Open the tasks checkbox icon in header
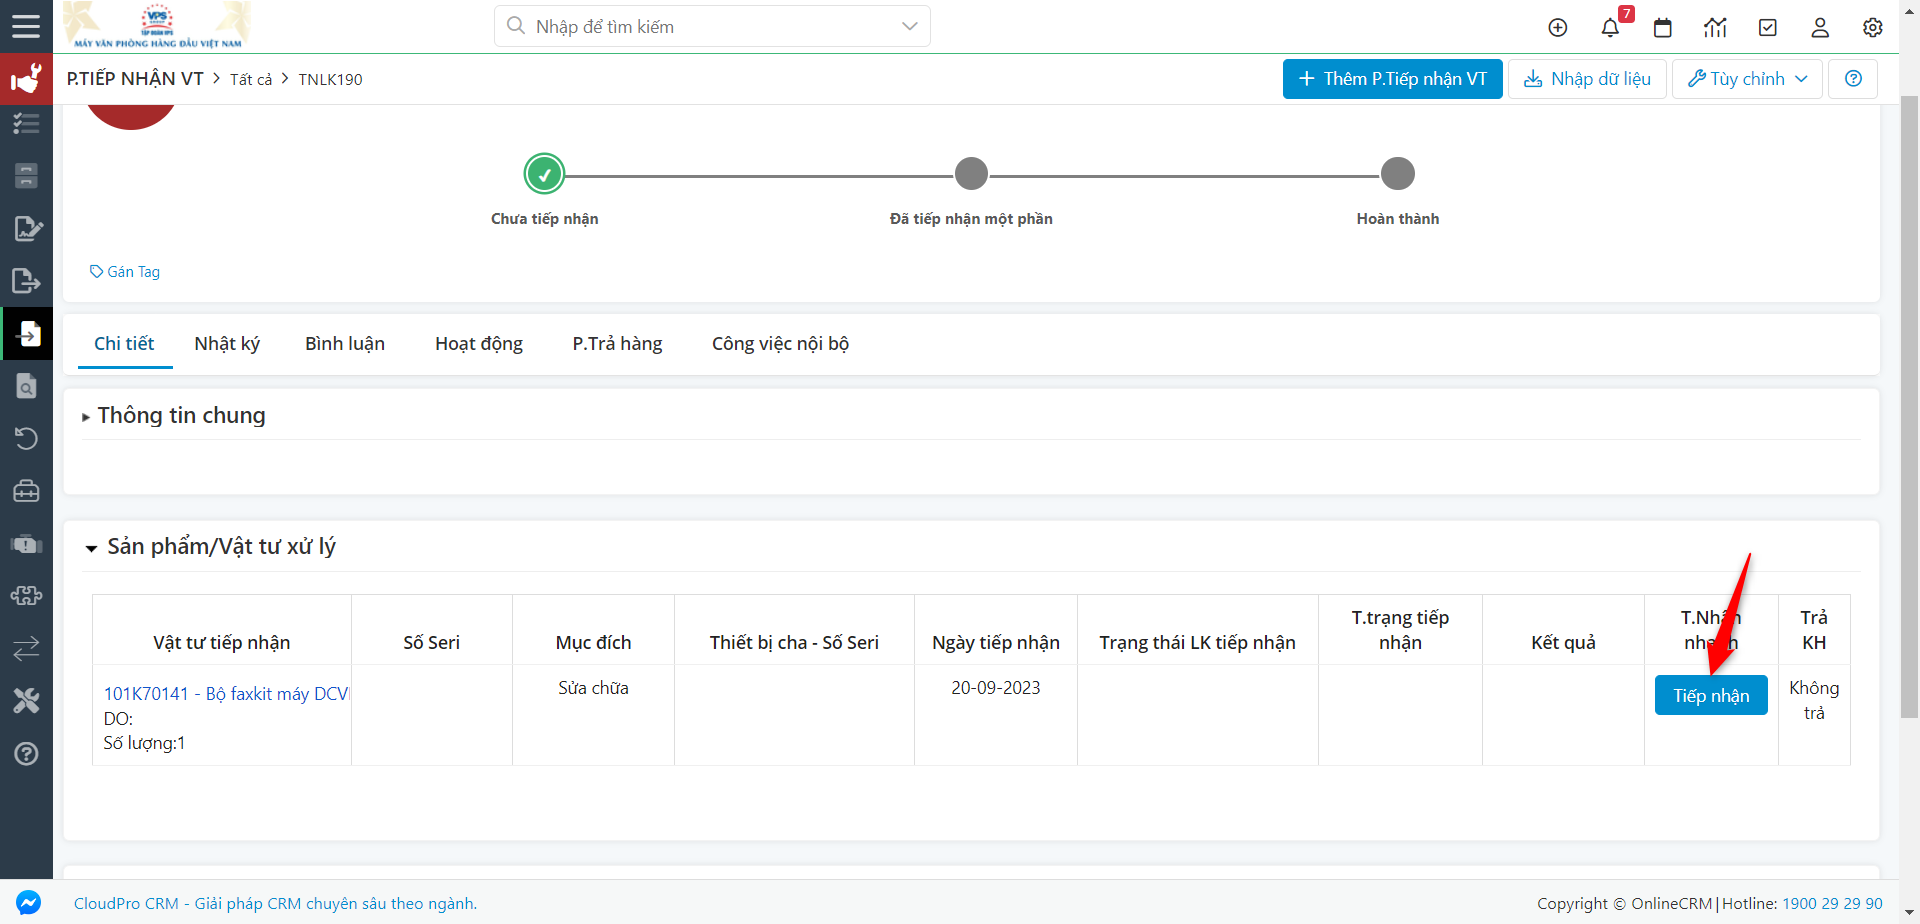This screenshot has height=924, width=1920. (1768, 27)
